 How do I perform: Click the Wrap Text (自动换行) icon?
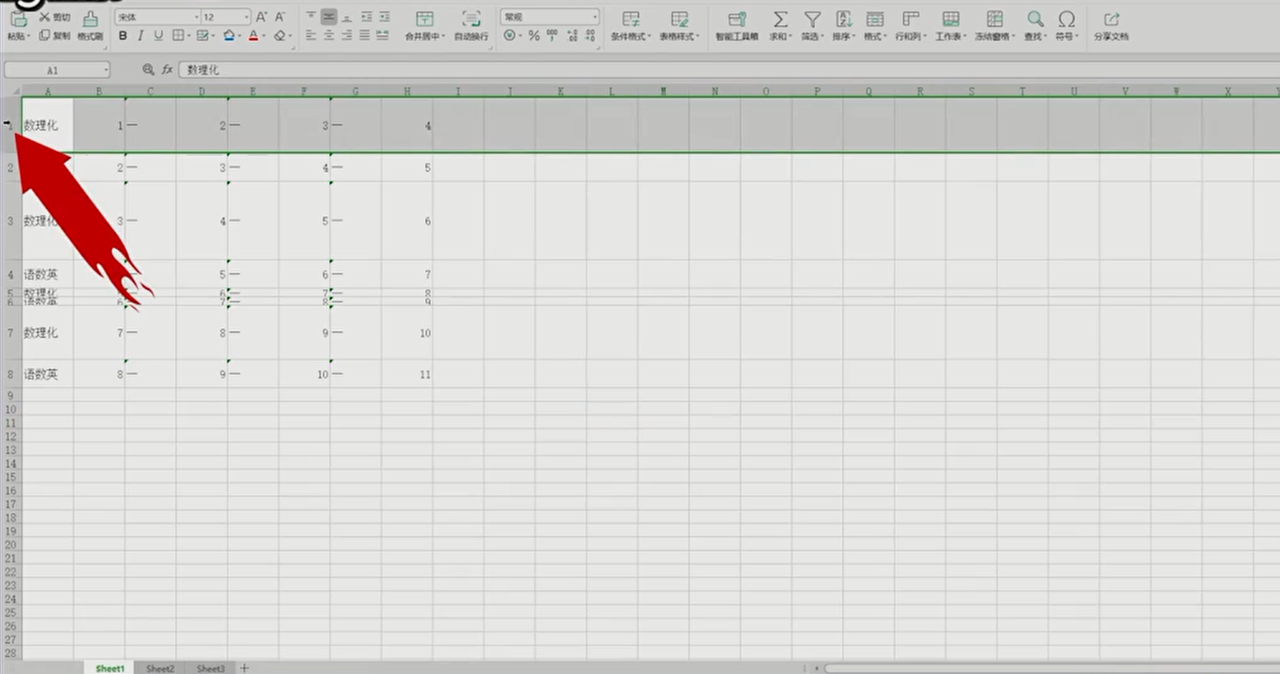click(x=471, y=19)
